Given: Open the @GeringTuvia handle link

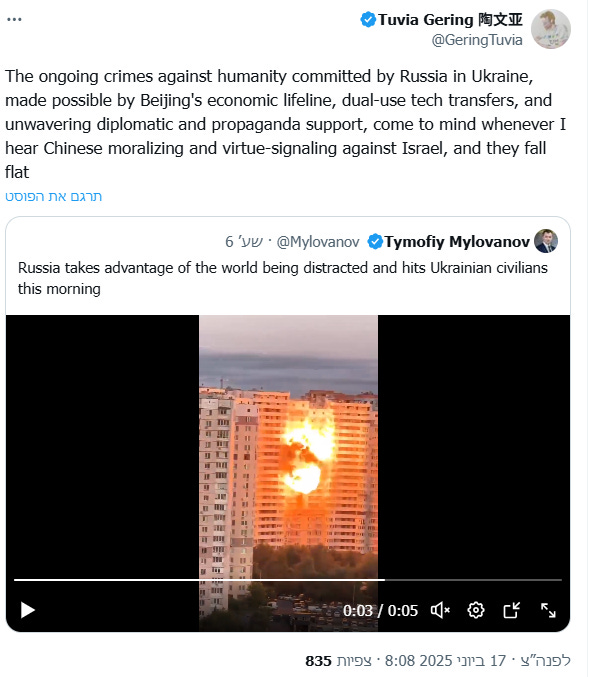Looking at the screenshot, I should 477,40.
